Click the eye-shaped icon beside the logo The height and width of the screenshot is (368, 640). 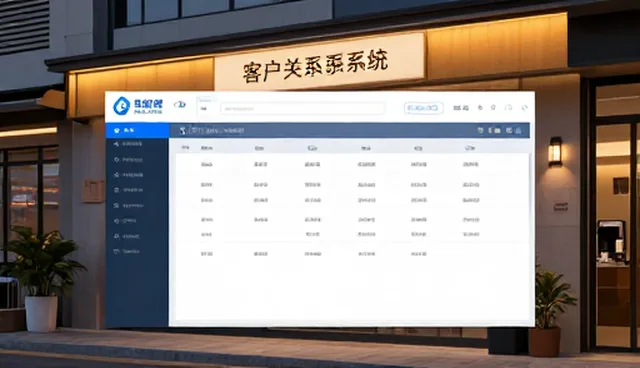tap(180, 105)
